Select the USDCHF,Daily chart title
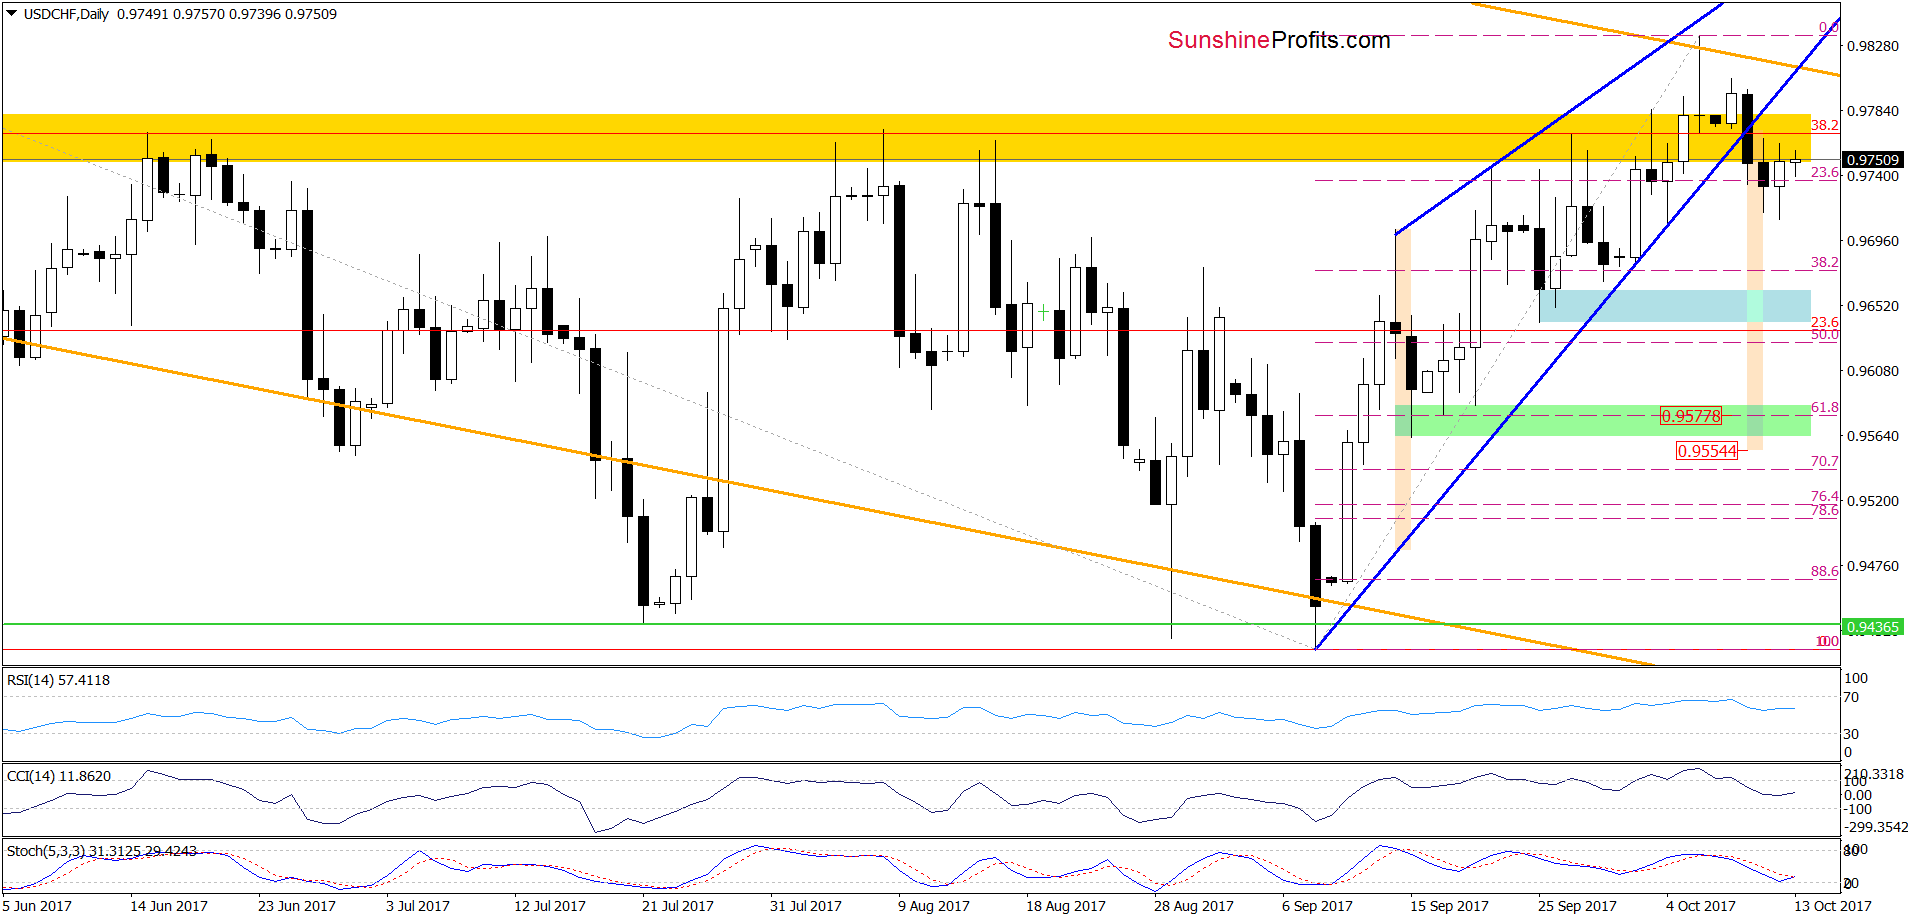This screenshot has width=1908, height=920. pos(66,14)
